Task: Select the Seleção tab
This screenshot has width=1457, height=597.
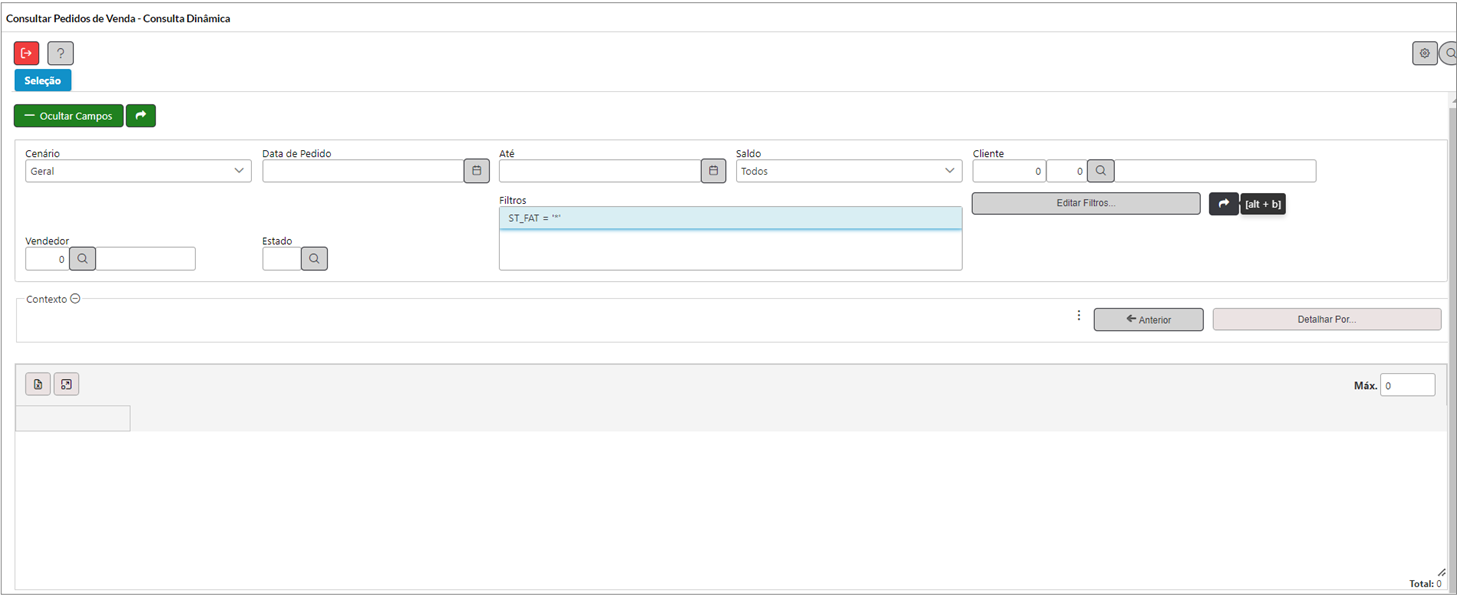Action: pyautogui.click(x=43, y=81)
